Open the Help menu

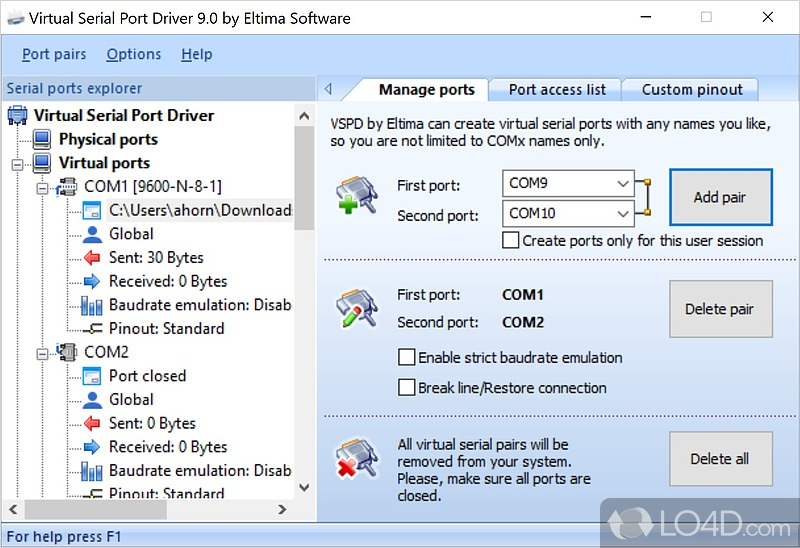196,54
